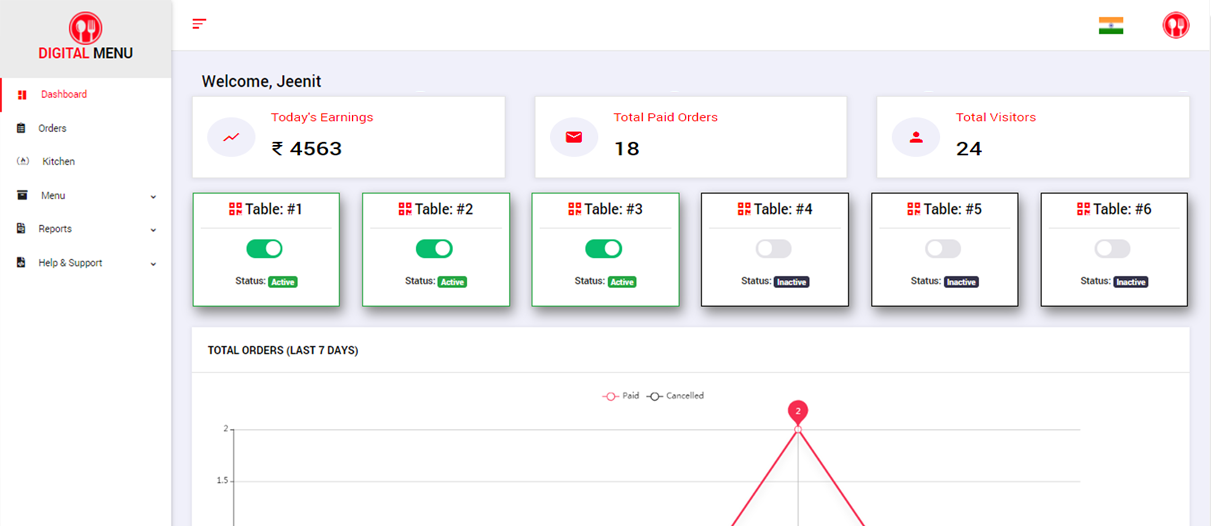The width and height of the screenshot is (1211, 526).
Task: Disable the Table #2 active toggle
Action: (434, 248)
